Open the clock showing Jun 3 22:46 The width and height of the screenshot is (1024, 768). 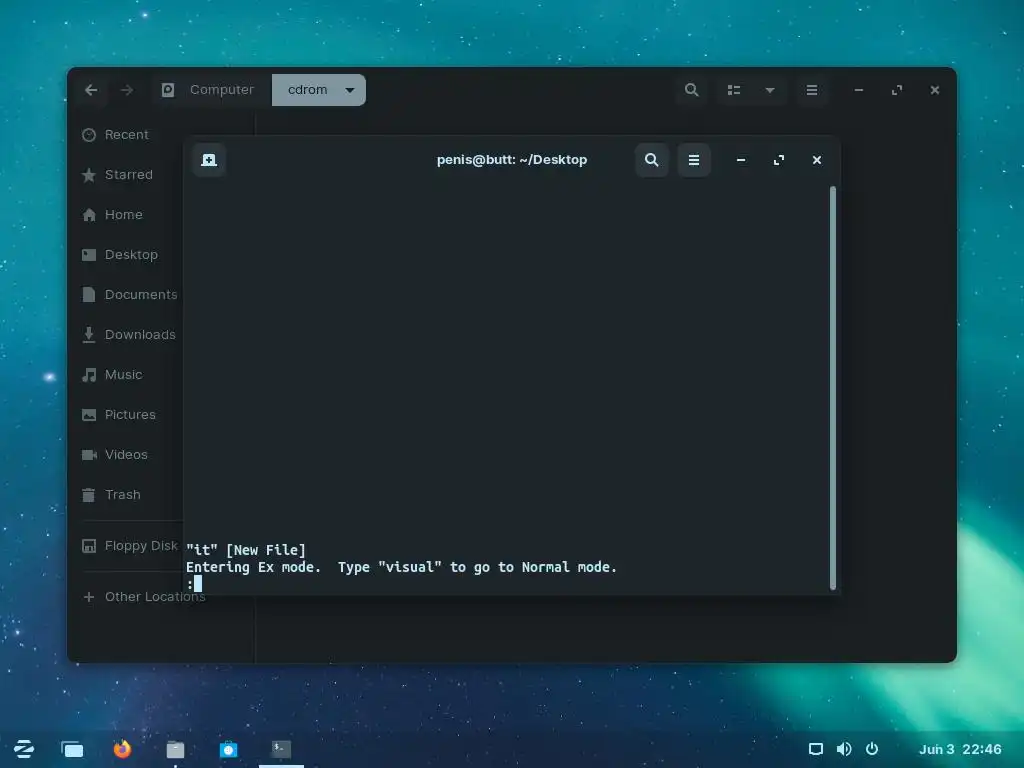960,749
